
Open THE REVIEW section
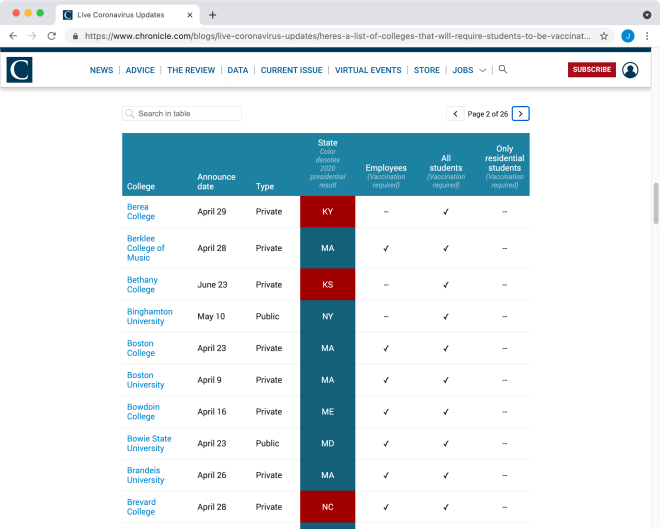pyautogui.click(x=191, y=70)
